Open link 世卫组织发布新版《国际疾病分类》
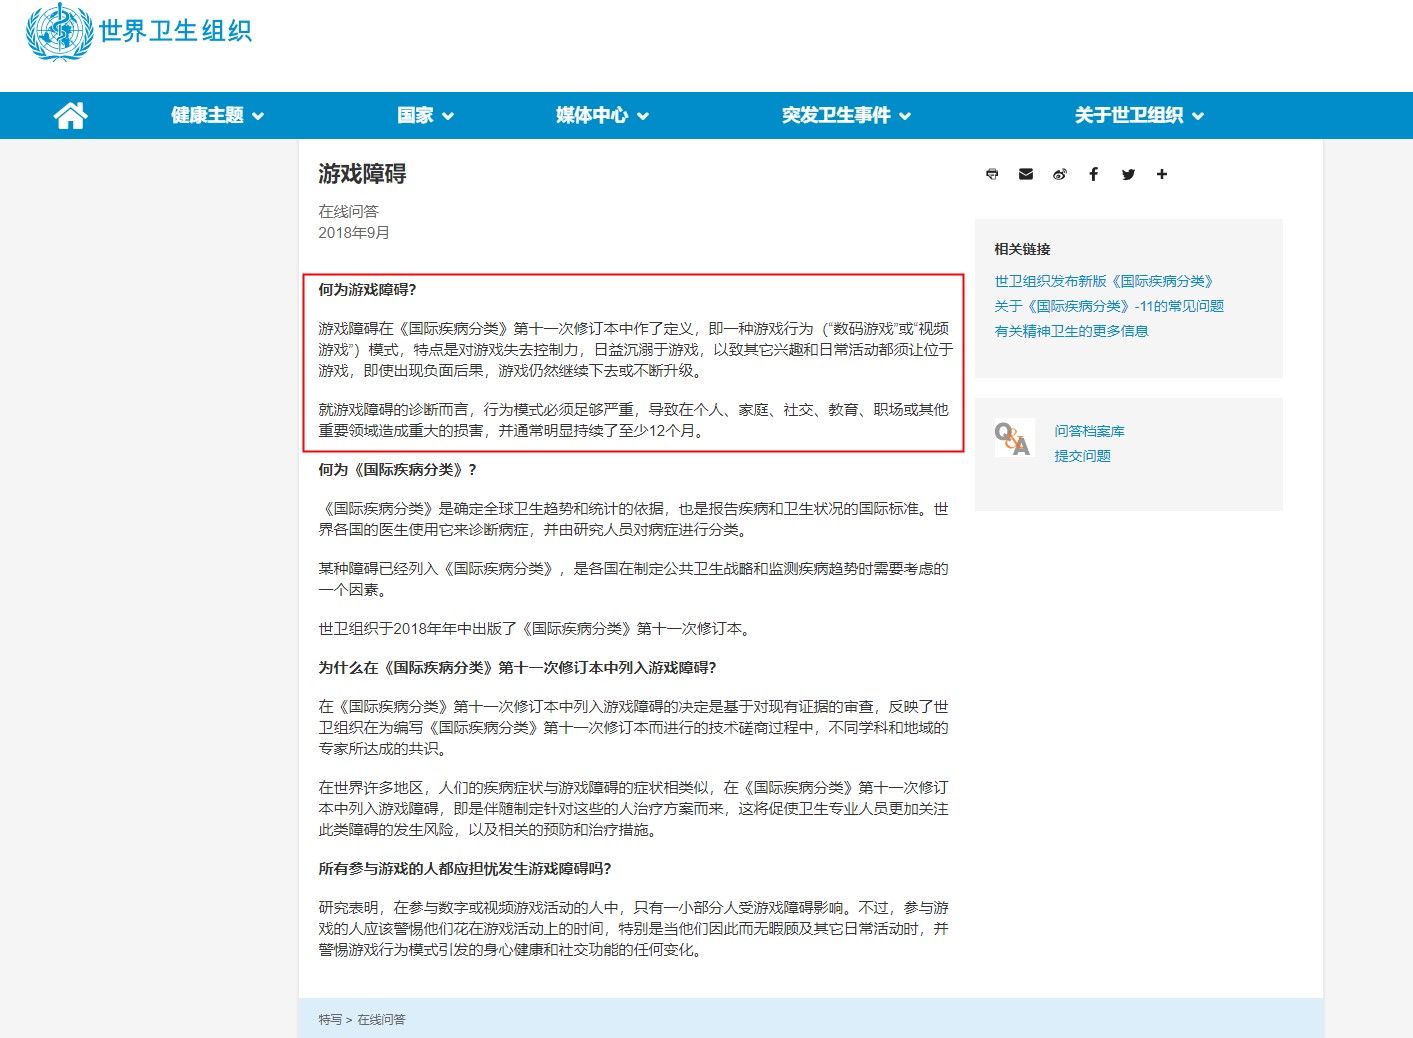1413x1038 pixels. (1103, 282)
